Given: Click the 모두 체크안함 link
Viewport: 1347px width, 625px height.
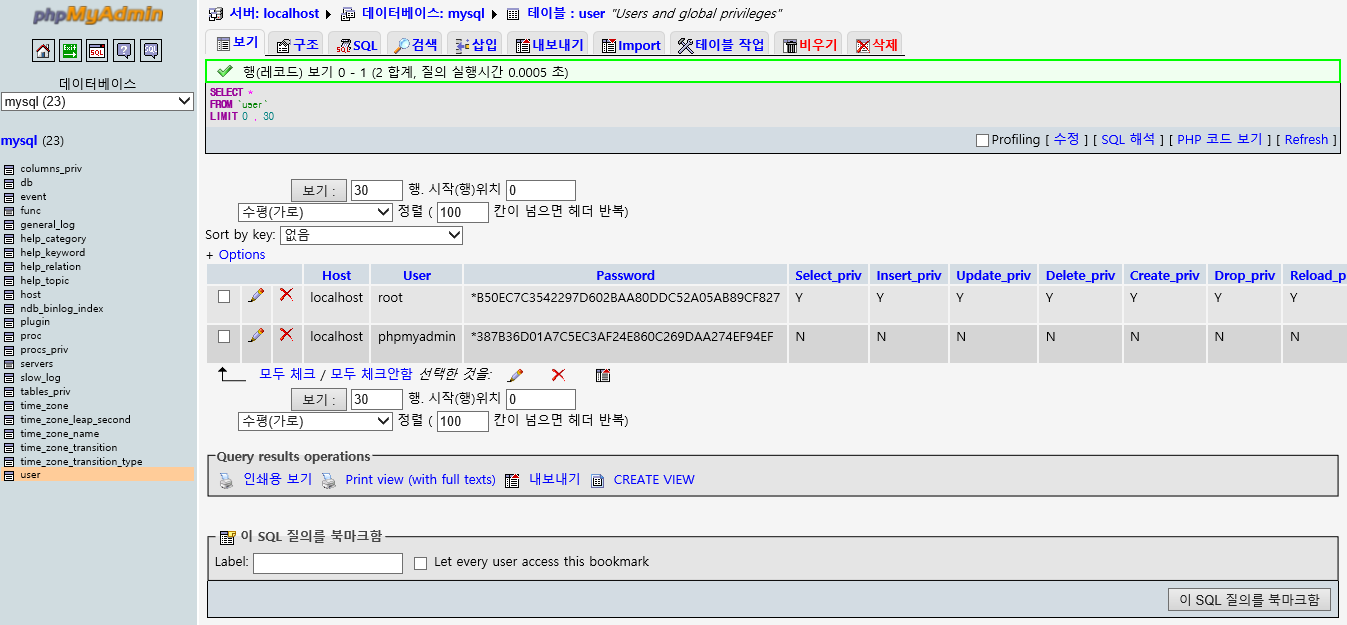Looking at the screenshot, I should pyautogui.click(x=371, y=374).
